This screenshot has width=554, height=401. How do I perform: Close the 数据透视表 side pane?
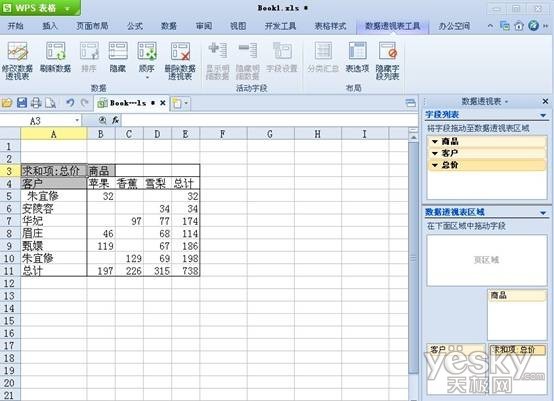pyautogui.click(x=545, y=102)
